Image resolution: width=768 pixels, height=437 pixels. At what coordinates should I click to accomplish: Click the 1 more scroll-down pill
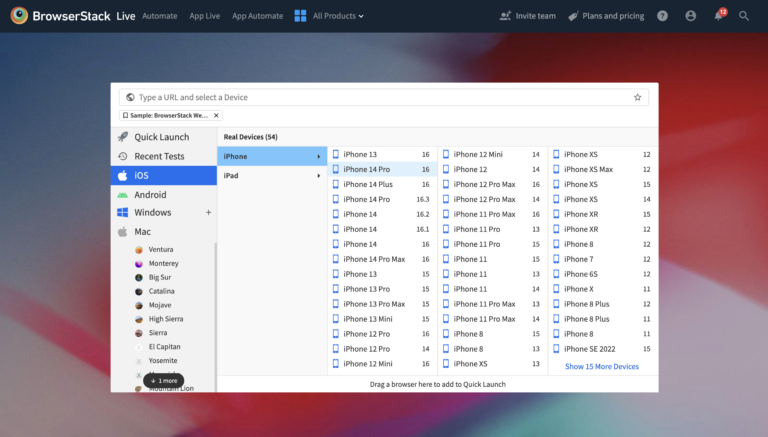164,381
